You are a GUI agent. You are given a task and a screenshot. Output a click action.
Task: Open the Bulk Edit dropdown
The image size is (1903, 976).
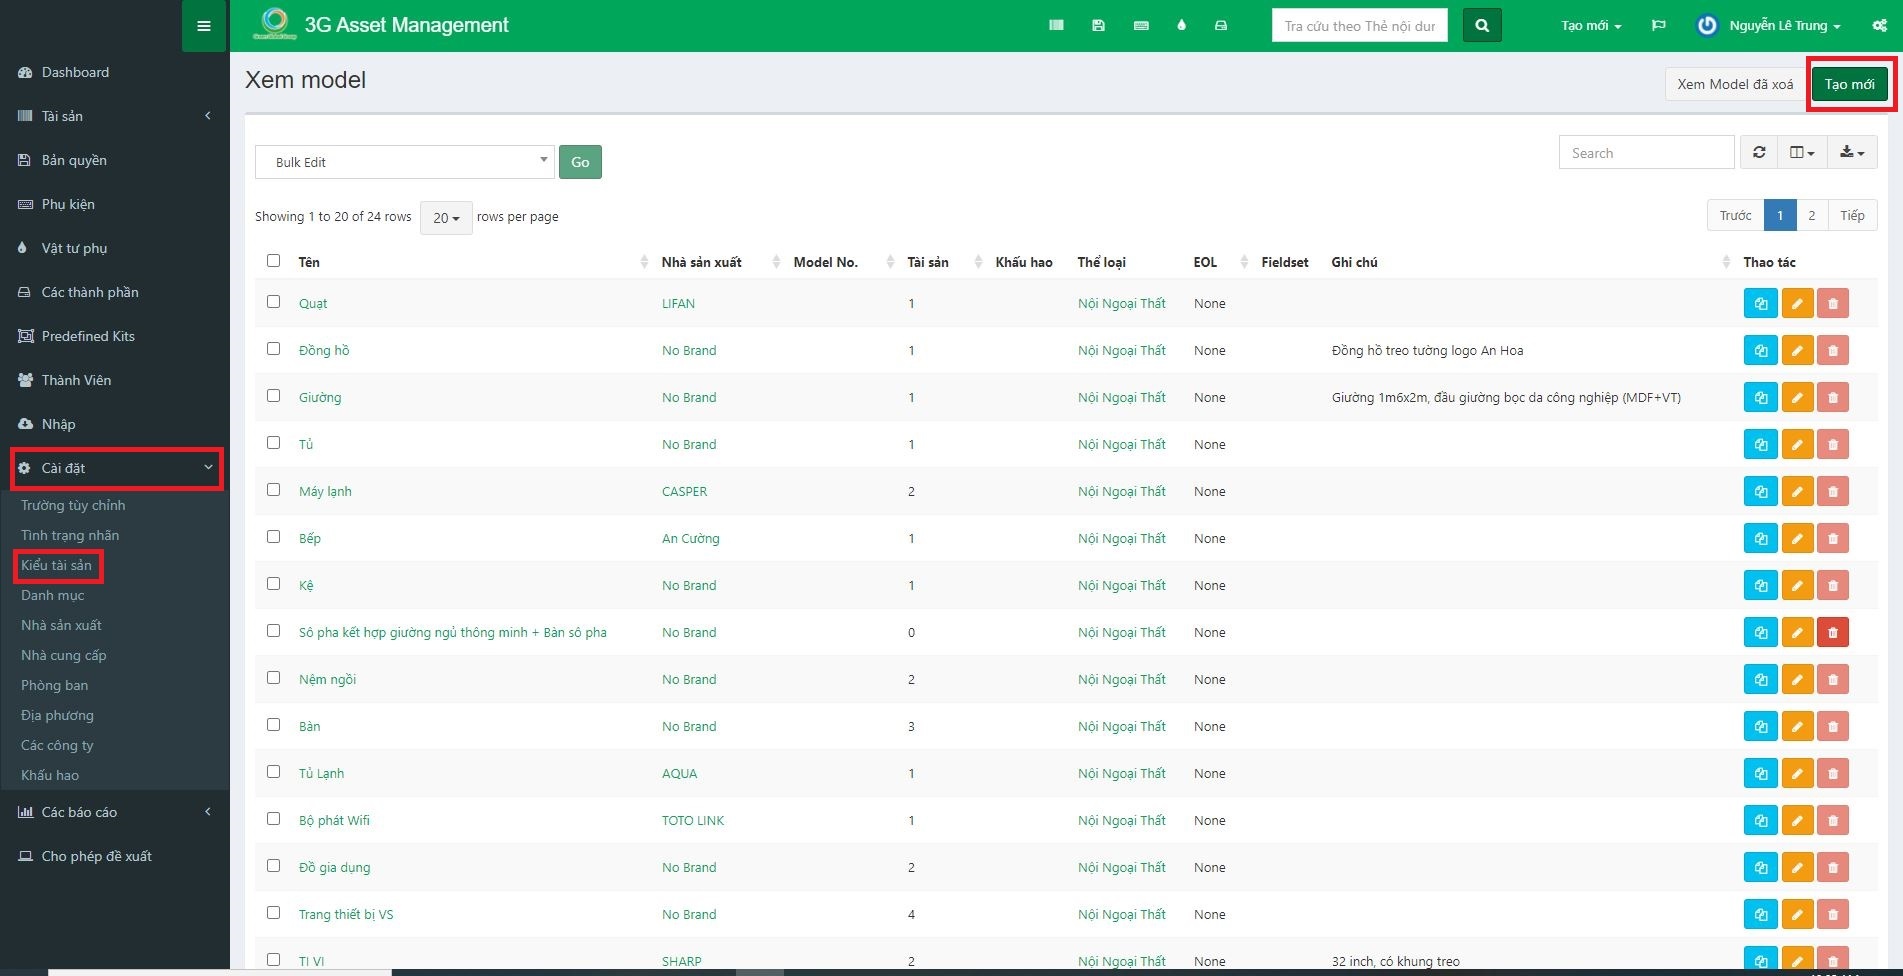(x=404, y=162)
